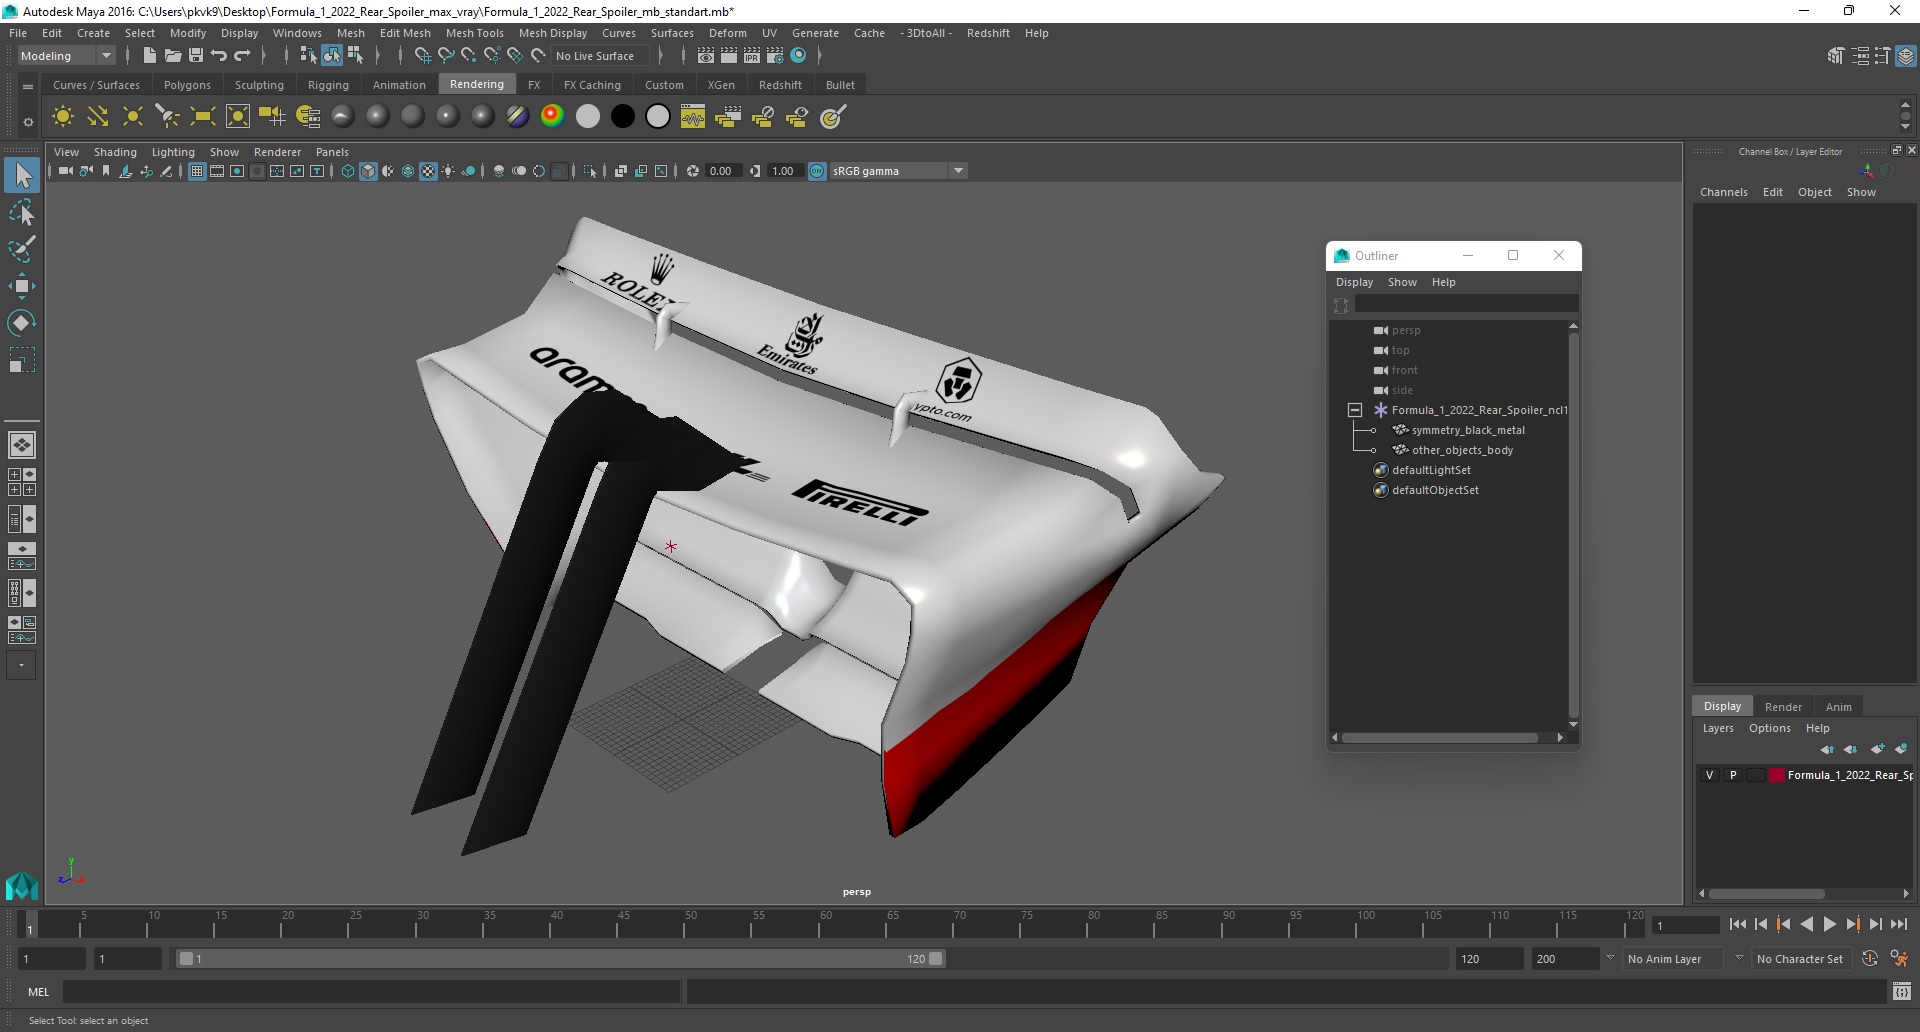This screenshot has width=1920, height=1032.
Task: Toggle textured display in viewport toolbar
Action: click(428, 171)
